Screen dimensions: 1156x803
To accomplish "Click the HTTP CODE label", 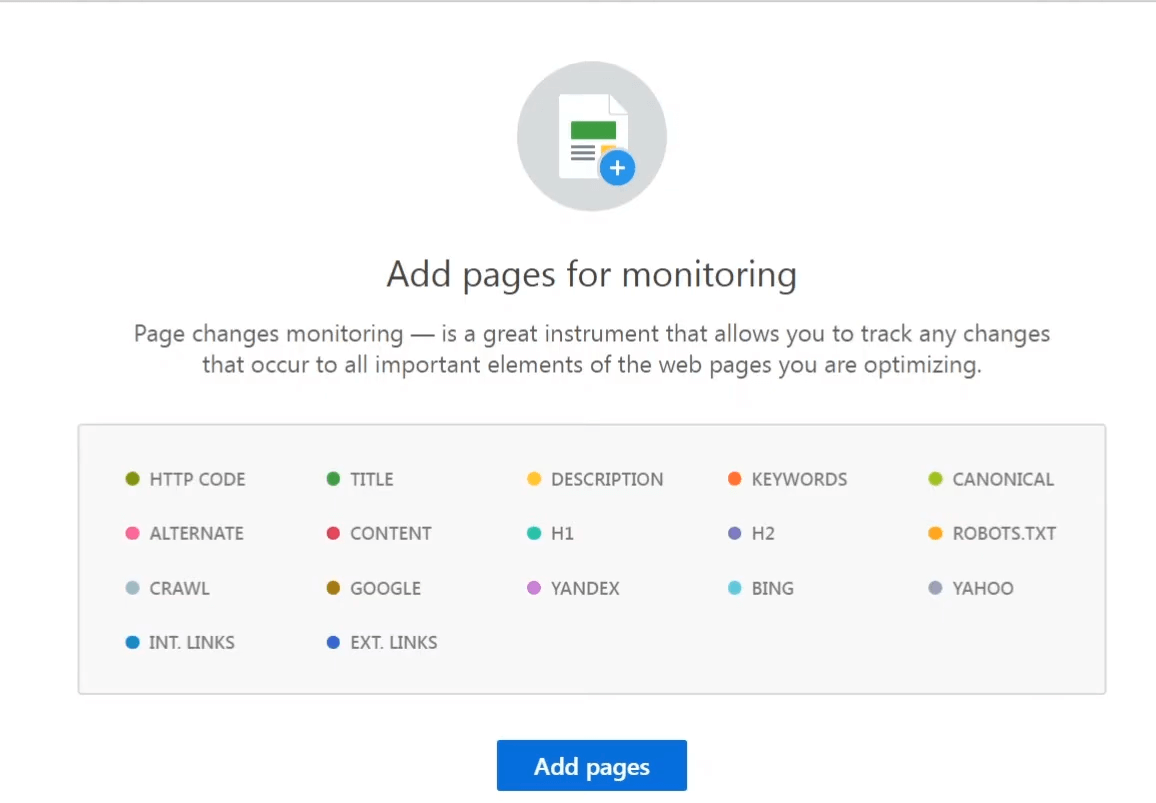I will 197,479.
